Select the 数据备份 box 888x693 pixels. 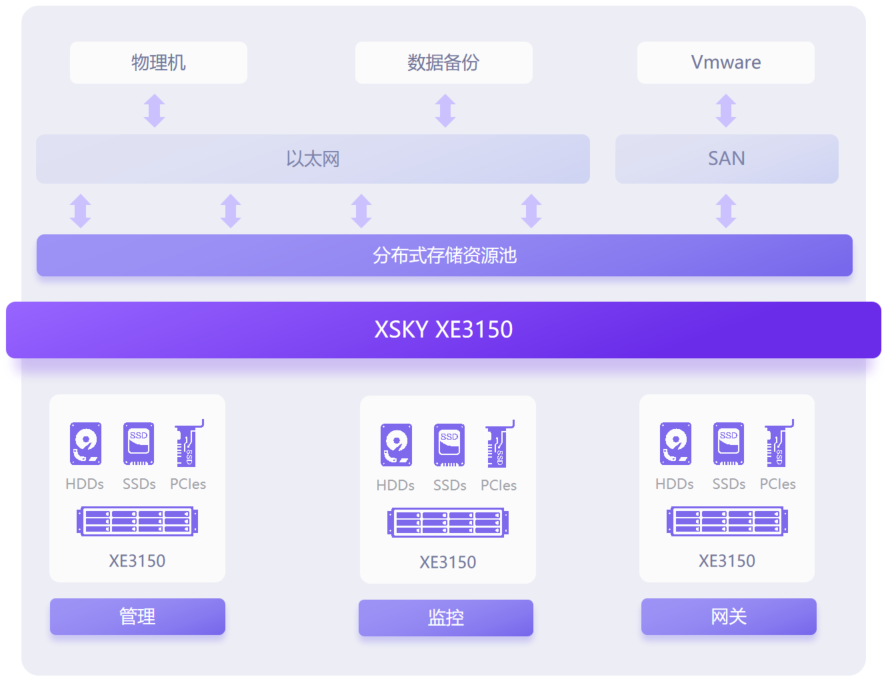pyautogui.click(x=443, y=62)
